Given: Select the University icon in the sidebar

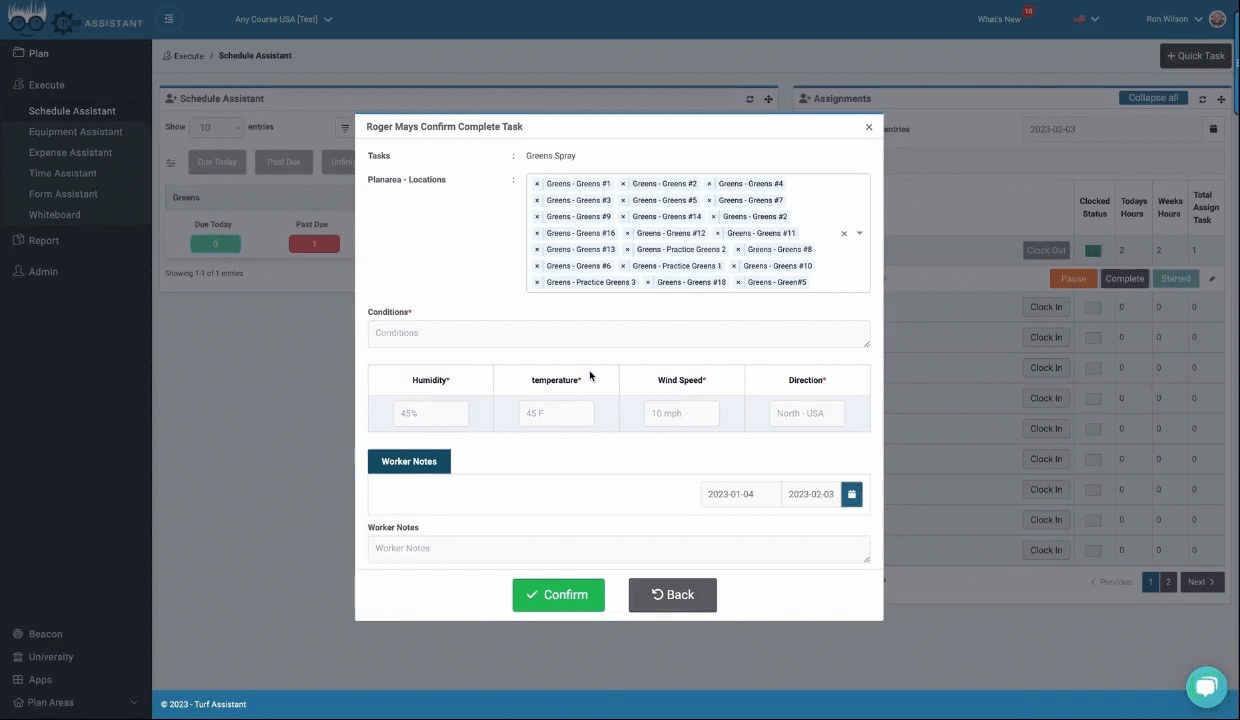Looking at the screenshot, I should (x=18, y=656).
